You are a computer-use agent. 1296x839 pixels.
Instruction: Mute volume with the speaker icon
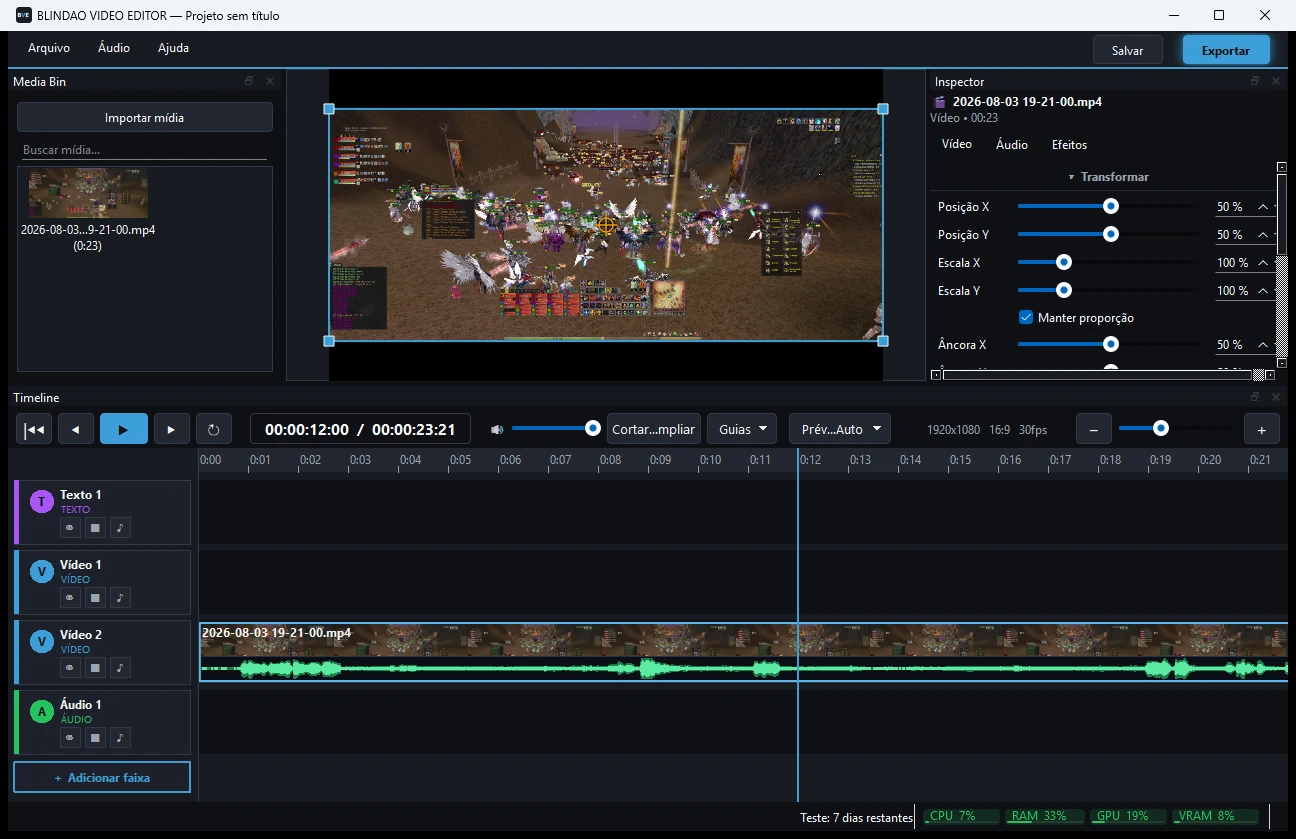pyautogui.click(x=497, y=429)
